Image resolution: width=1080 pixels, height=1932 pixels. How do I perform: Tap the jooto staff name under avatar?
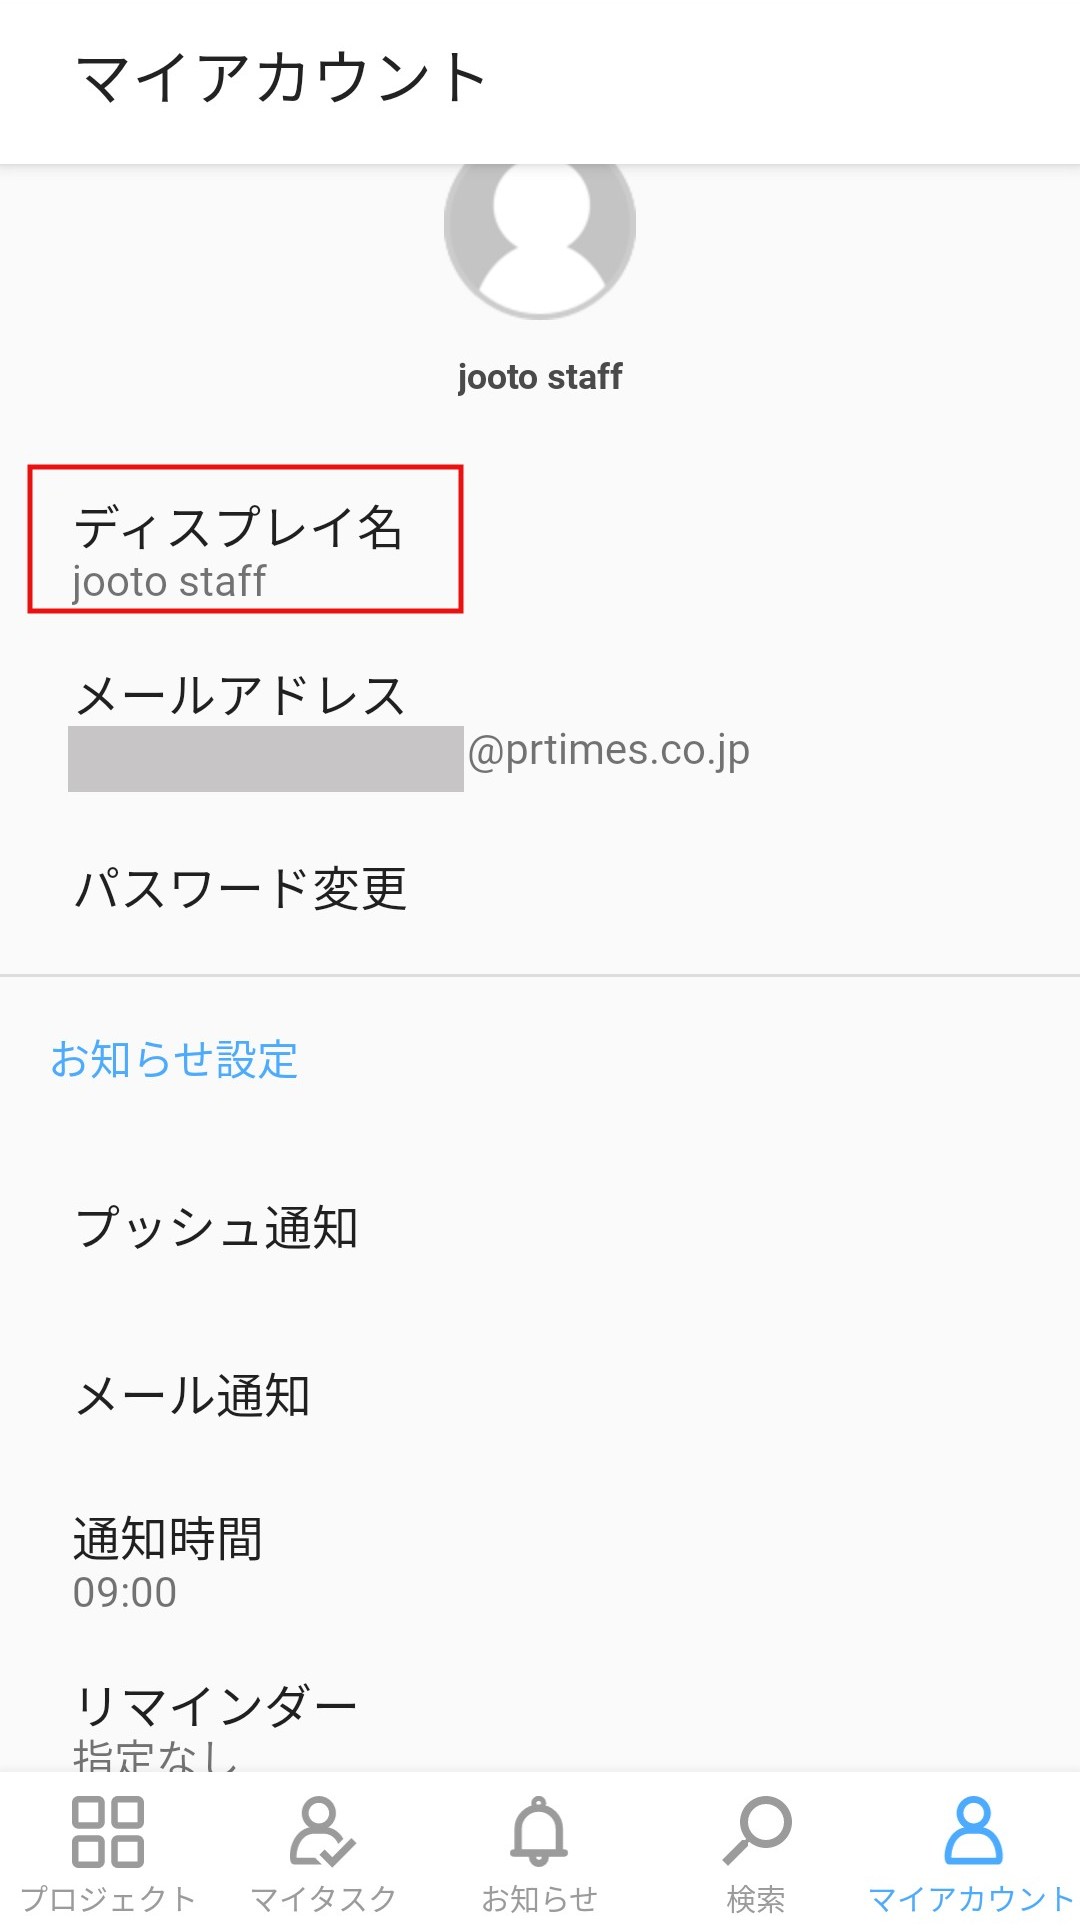pyautogui.click(x=540, y=377)
